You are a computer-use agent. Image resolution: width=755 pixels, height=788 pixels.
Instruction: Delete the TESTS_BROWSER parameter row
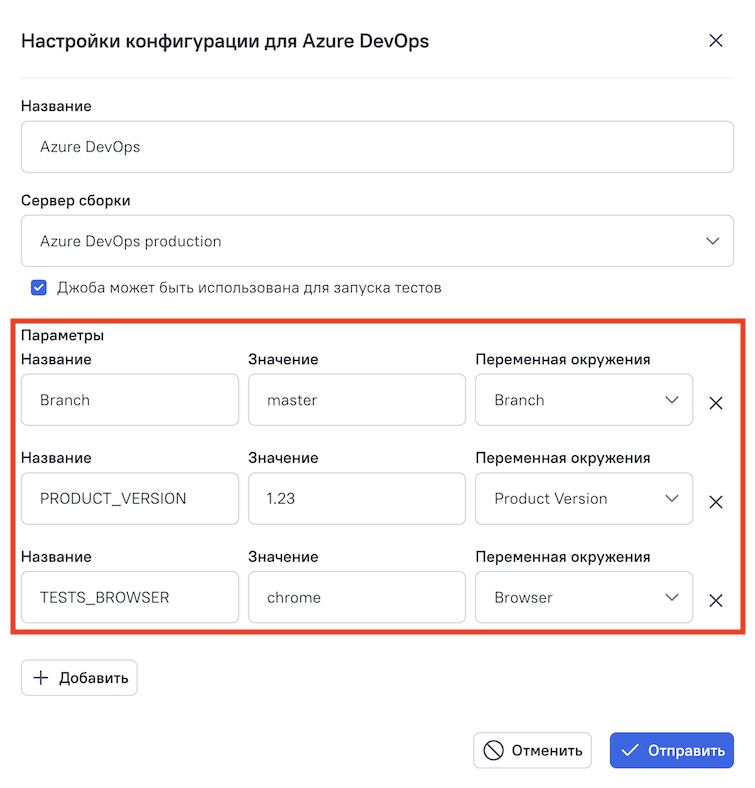(715, 601)
